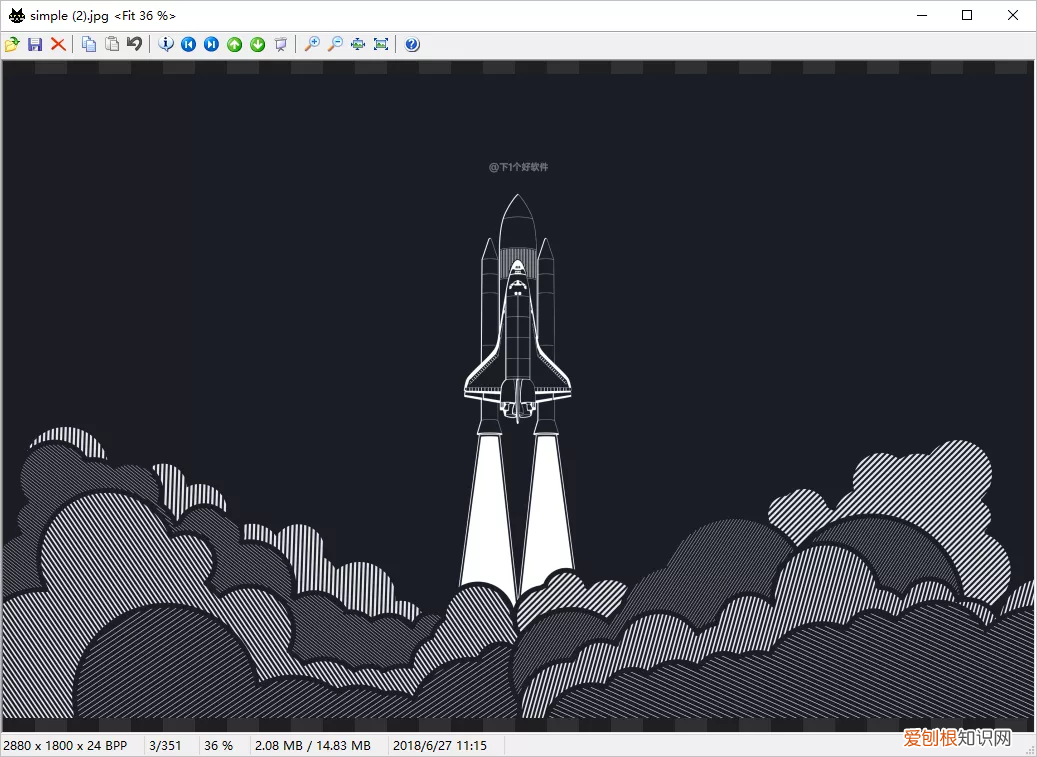
Task: Switch to full screen view icon
Action: click(381, 44)
